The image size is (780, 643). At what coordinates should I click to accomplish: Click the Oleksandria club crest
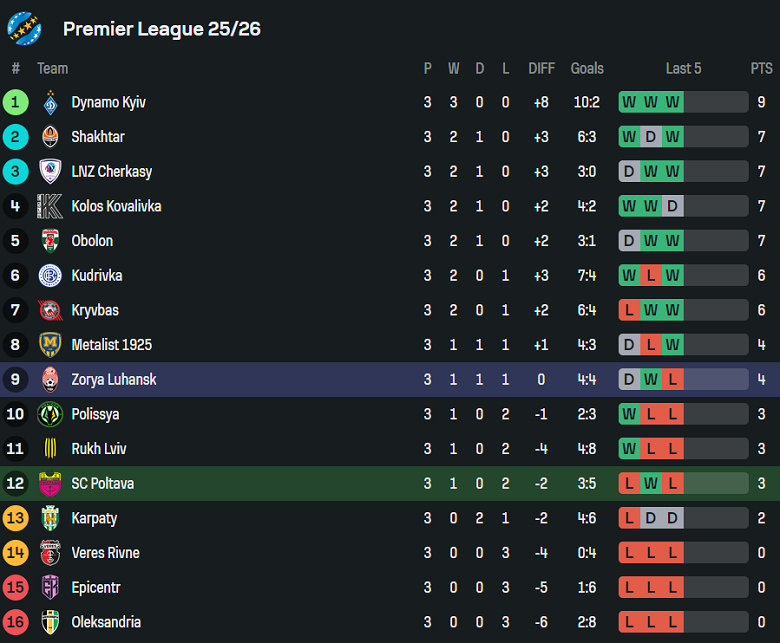pos(50,622)
